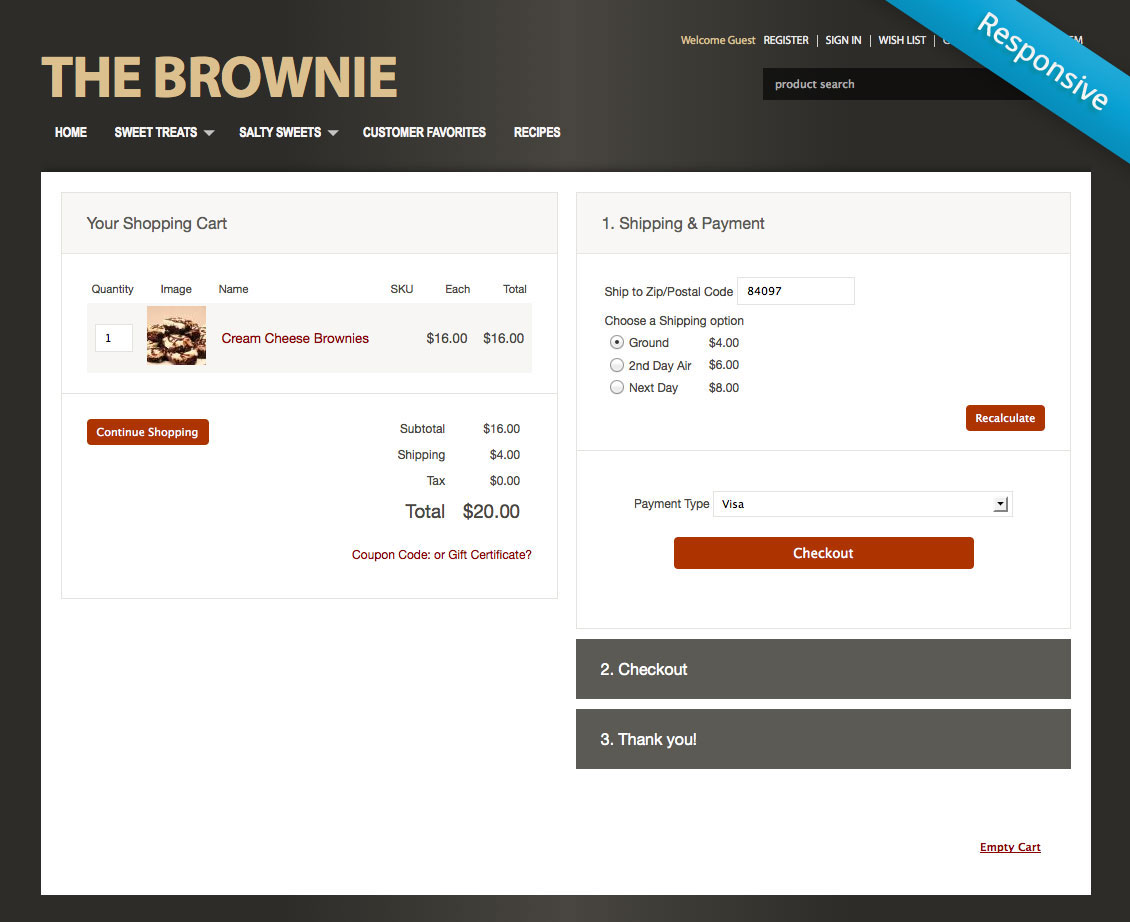Choose 2nd Day Air shipping
The width and height of the screenshot is (1130, 922).
click(617, 364)
